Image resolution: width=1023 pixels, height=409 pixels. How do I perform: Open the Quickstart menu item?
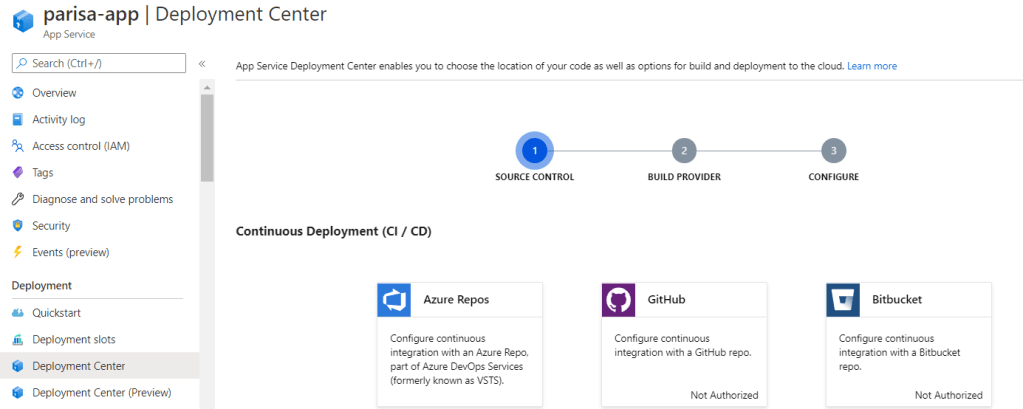coord(59,312)
